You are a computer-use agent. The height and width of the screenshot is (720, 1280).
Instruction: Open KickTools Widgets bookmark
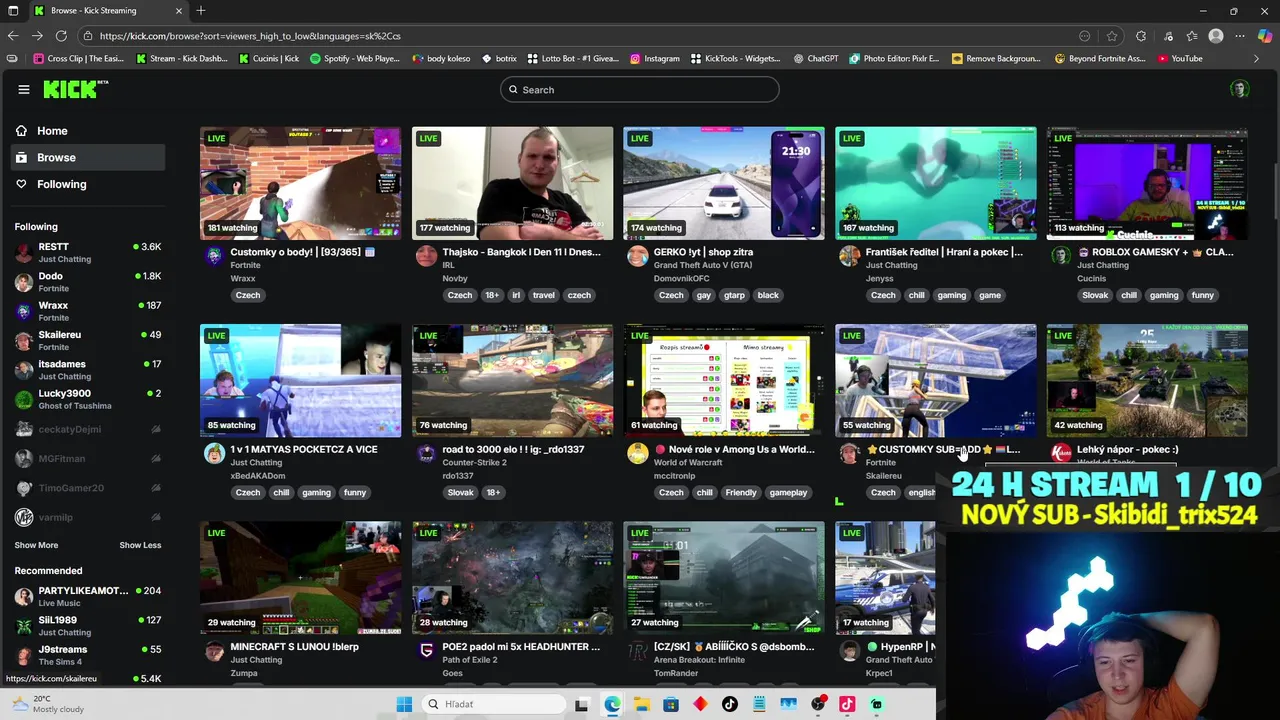(x=735, y=59)
